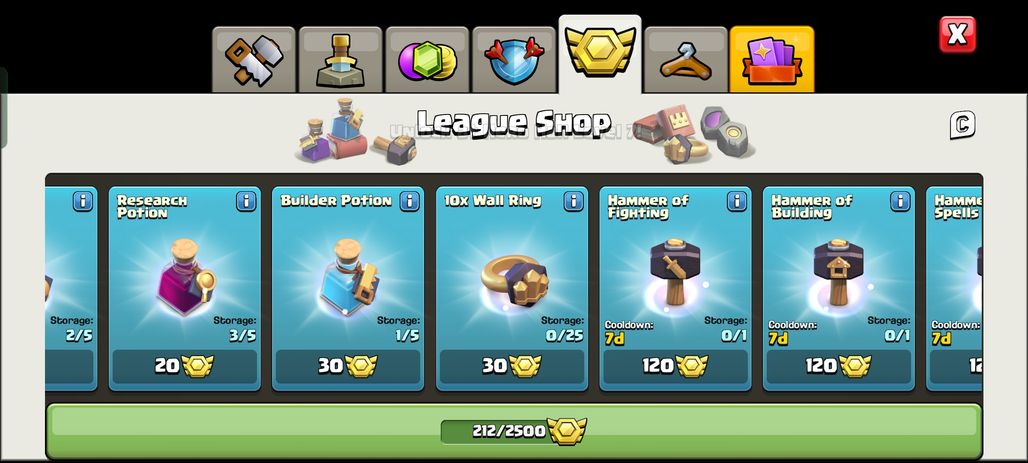This screenshot has width=1028, height=463.
Task: Click the league medals progress bar
Action: pos(513,431)
